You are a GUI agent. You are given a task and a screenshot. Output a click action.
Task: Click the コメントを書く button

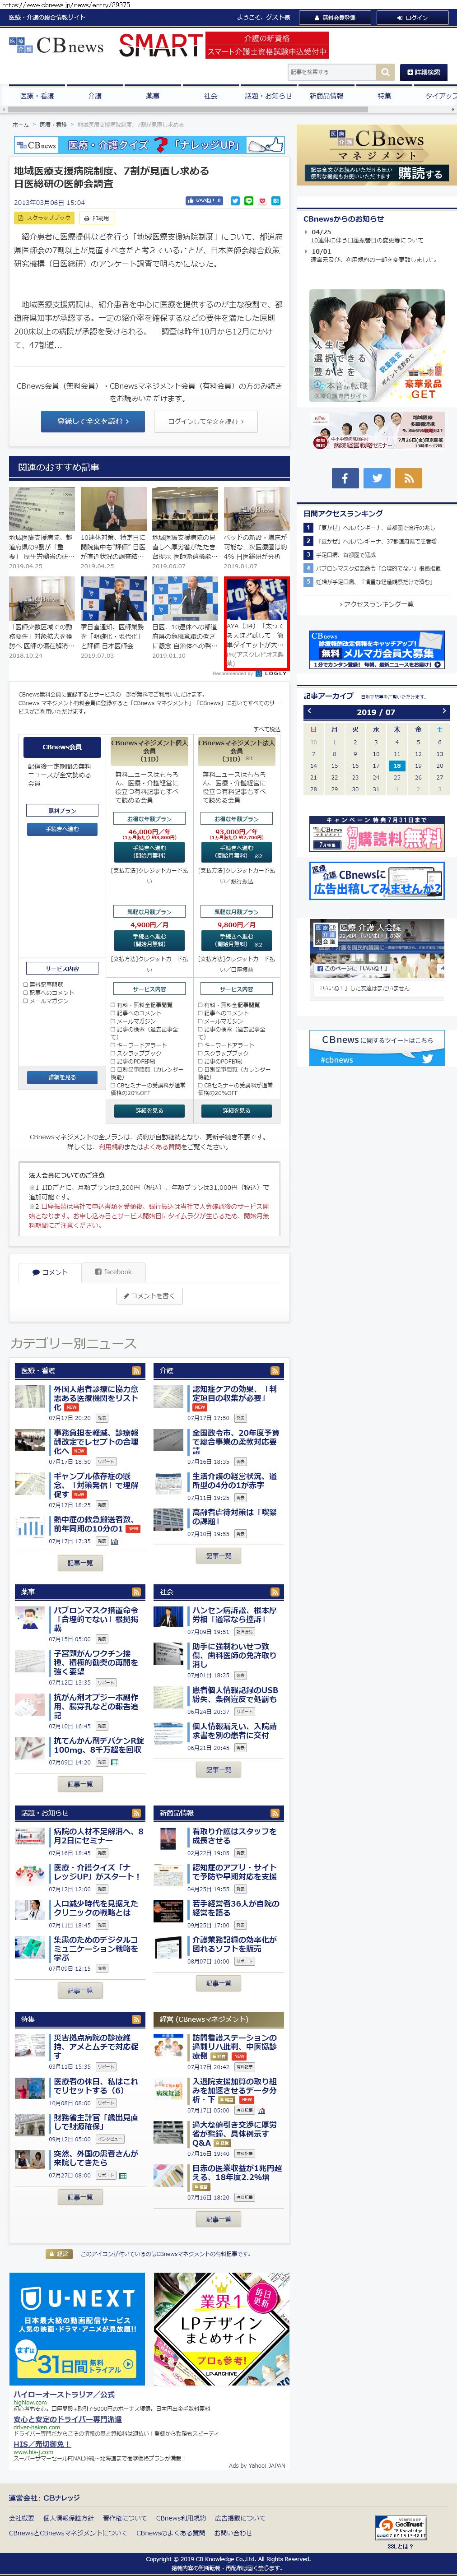[x=149, y=1296]
